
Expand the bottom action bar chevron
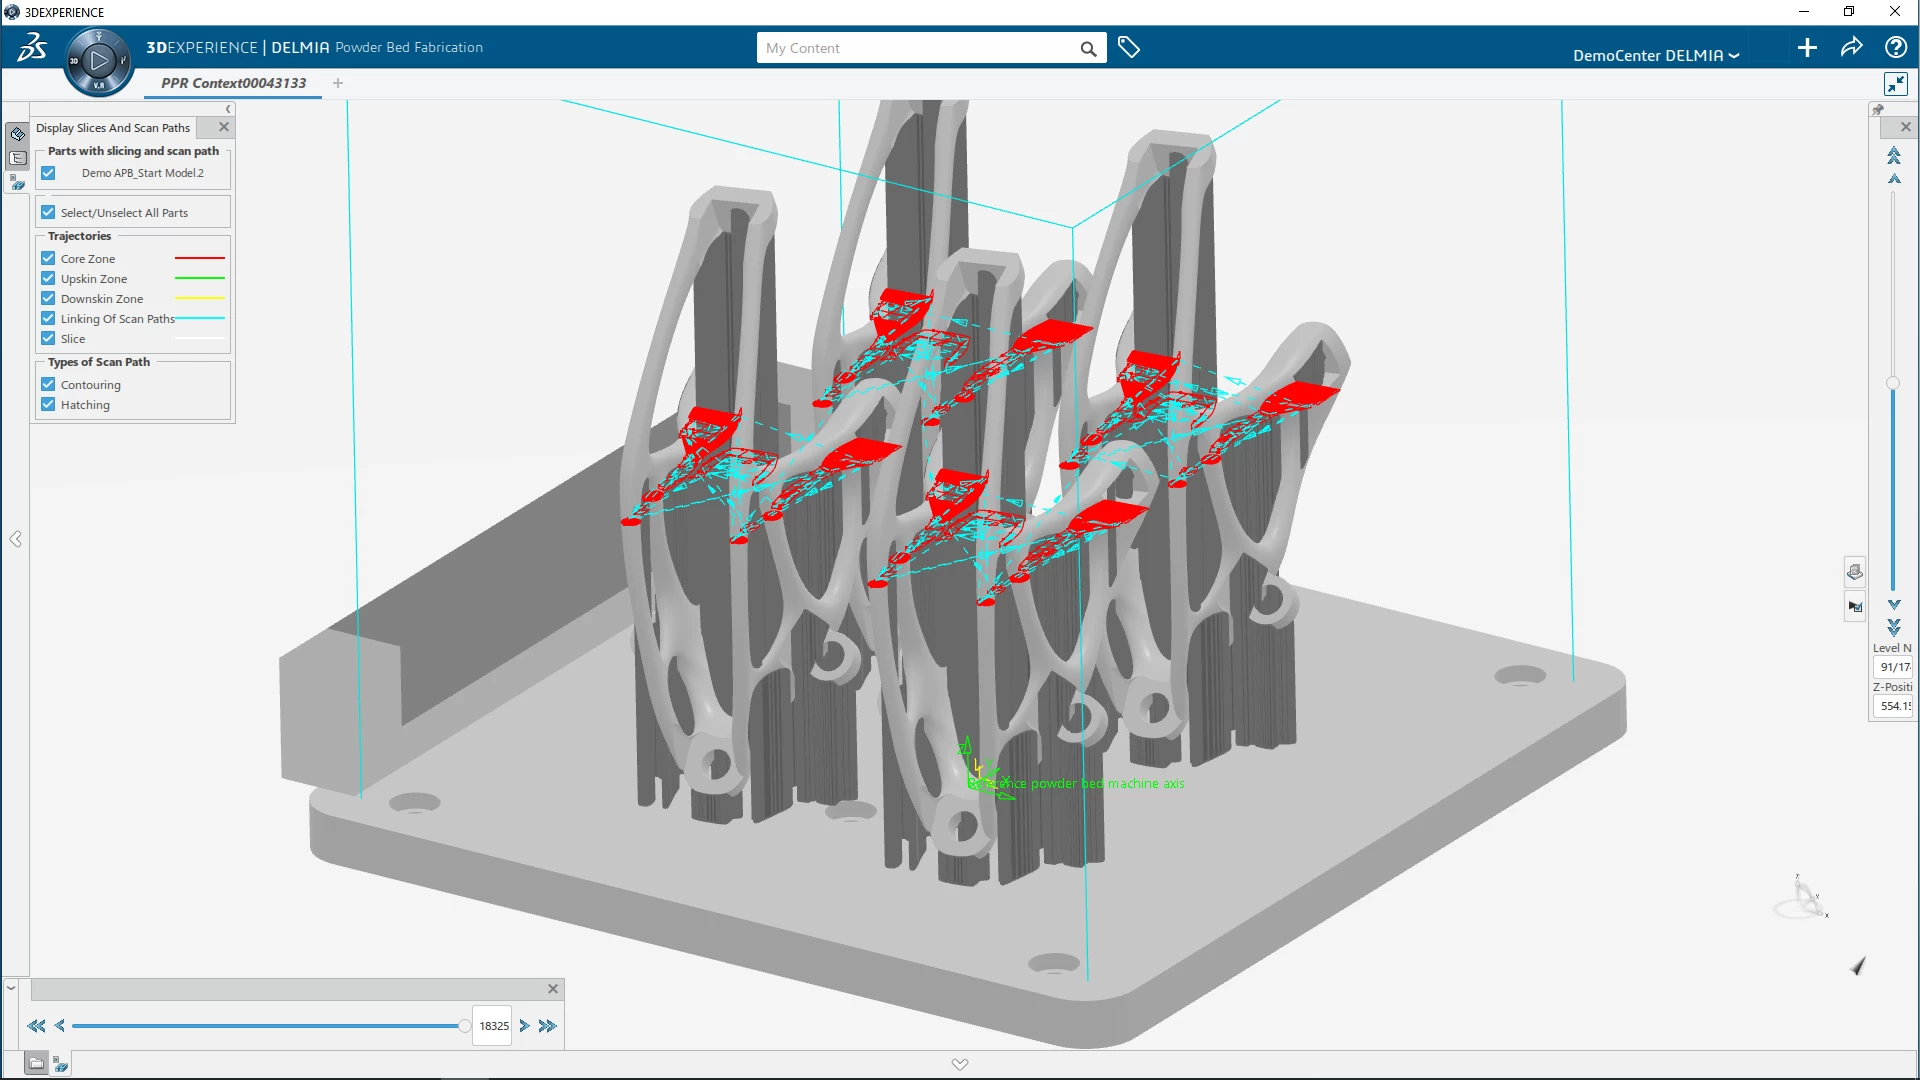point(960,1064)
